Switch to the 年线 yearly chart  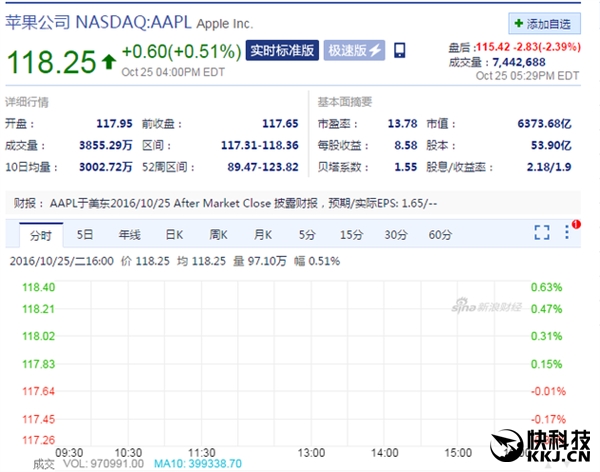point(129,234)
